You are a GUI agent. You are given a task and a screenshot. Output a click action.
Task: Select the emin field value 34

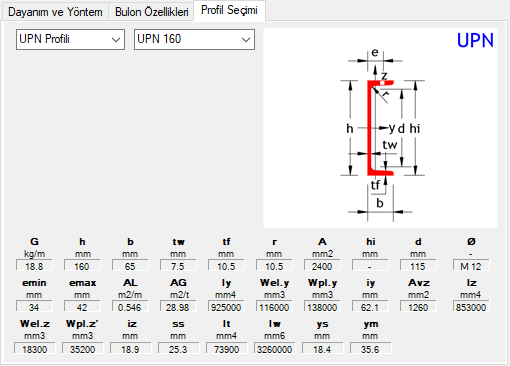[34, 307]
